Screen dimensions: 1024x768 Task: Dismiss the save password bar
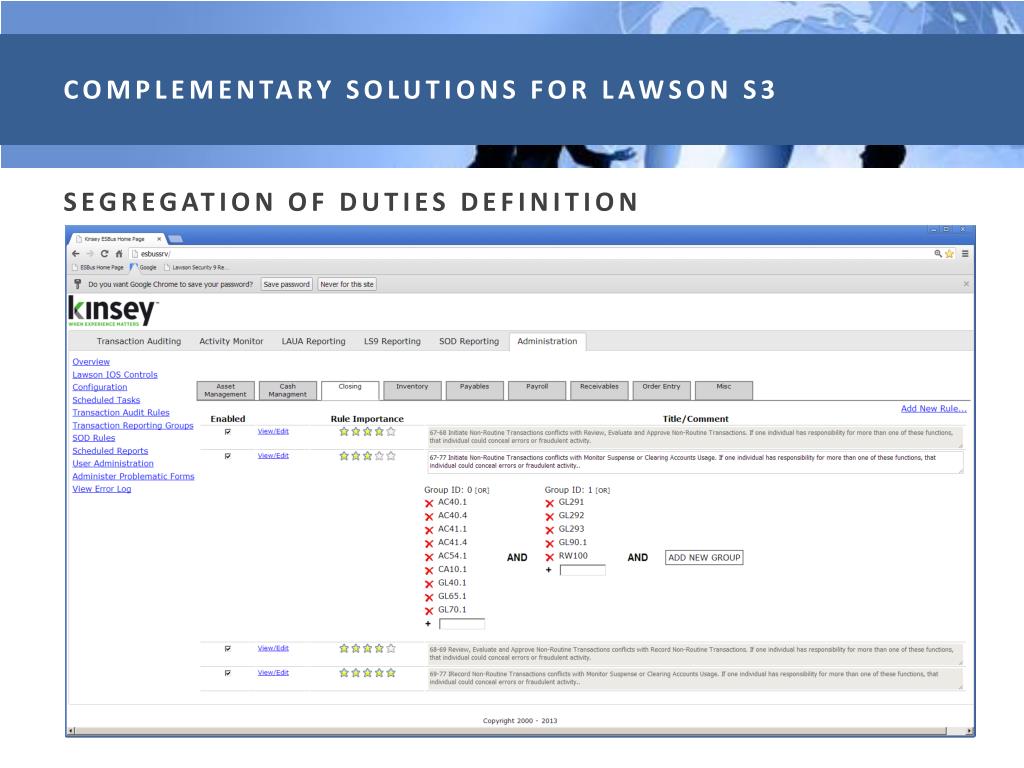tap(966, 284)
